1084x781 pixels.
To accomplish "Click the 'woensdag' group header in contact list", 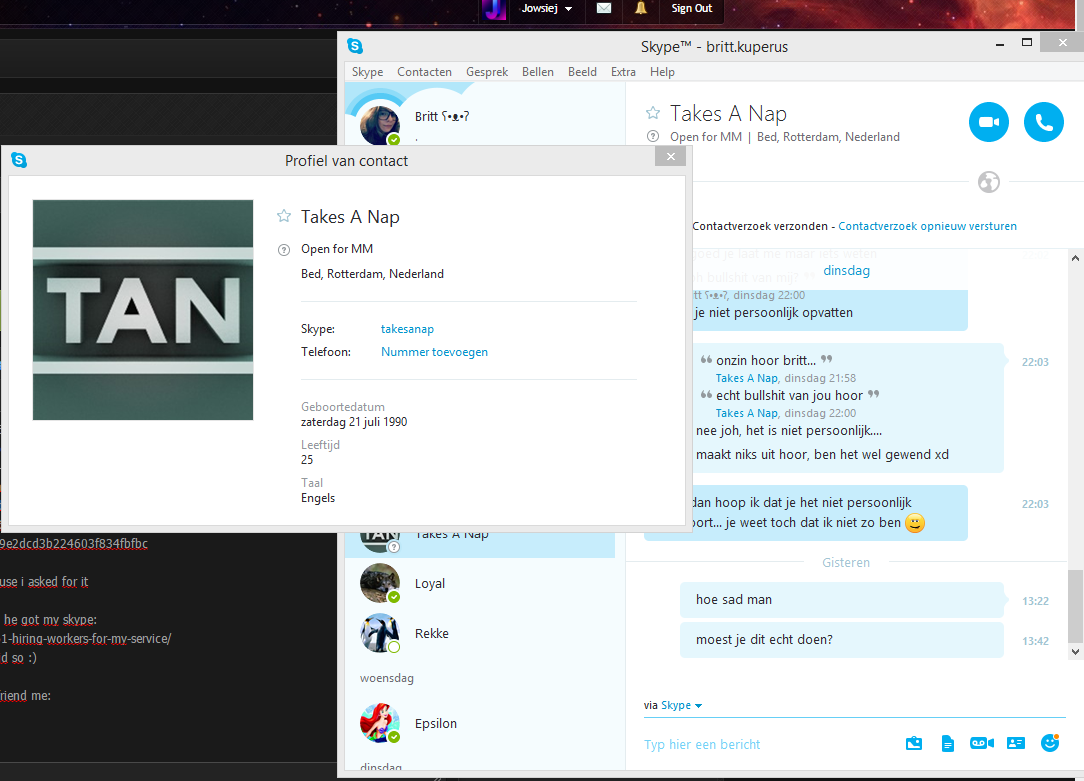I will pos(386,678).
